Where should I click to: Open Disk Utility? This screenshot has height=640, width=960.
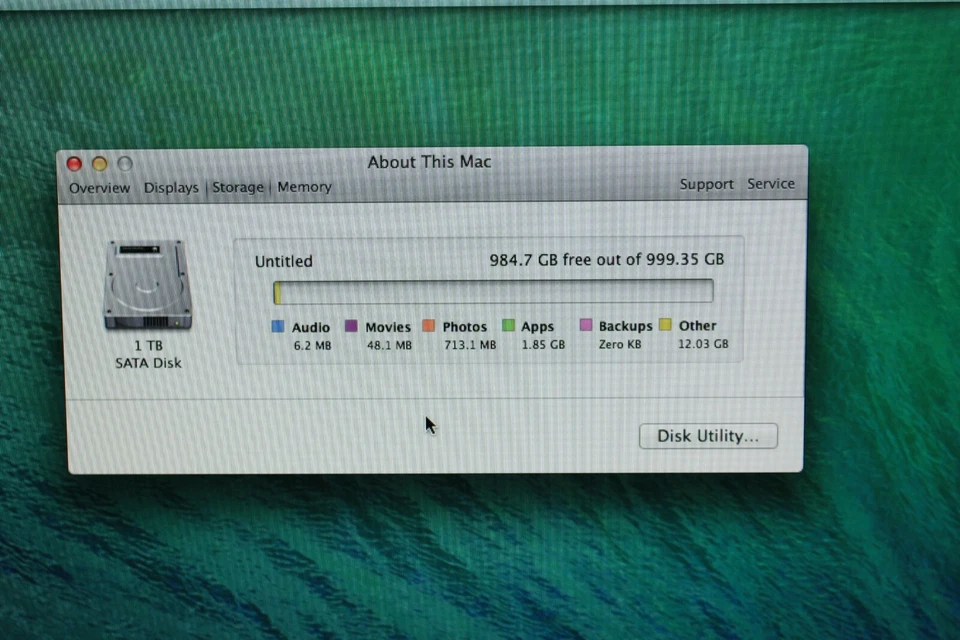pos(708,436)
